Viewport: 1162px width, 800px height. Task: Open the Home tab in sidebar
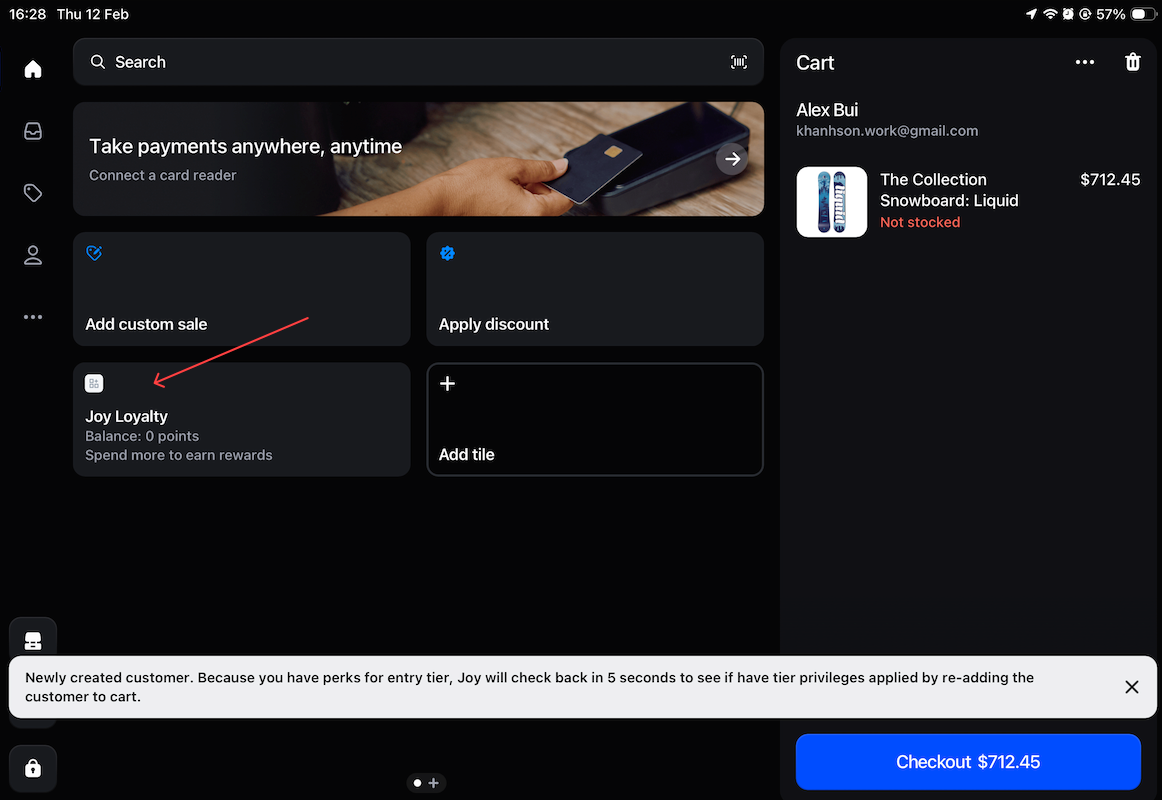click(x=33, y=69)
